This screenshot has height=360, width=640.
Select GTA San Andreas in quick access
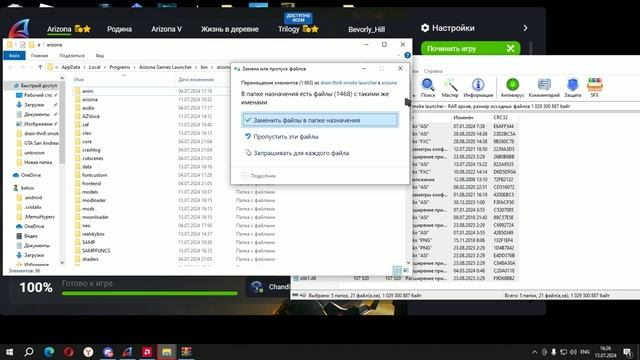point(41,143)
